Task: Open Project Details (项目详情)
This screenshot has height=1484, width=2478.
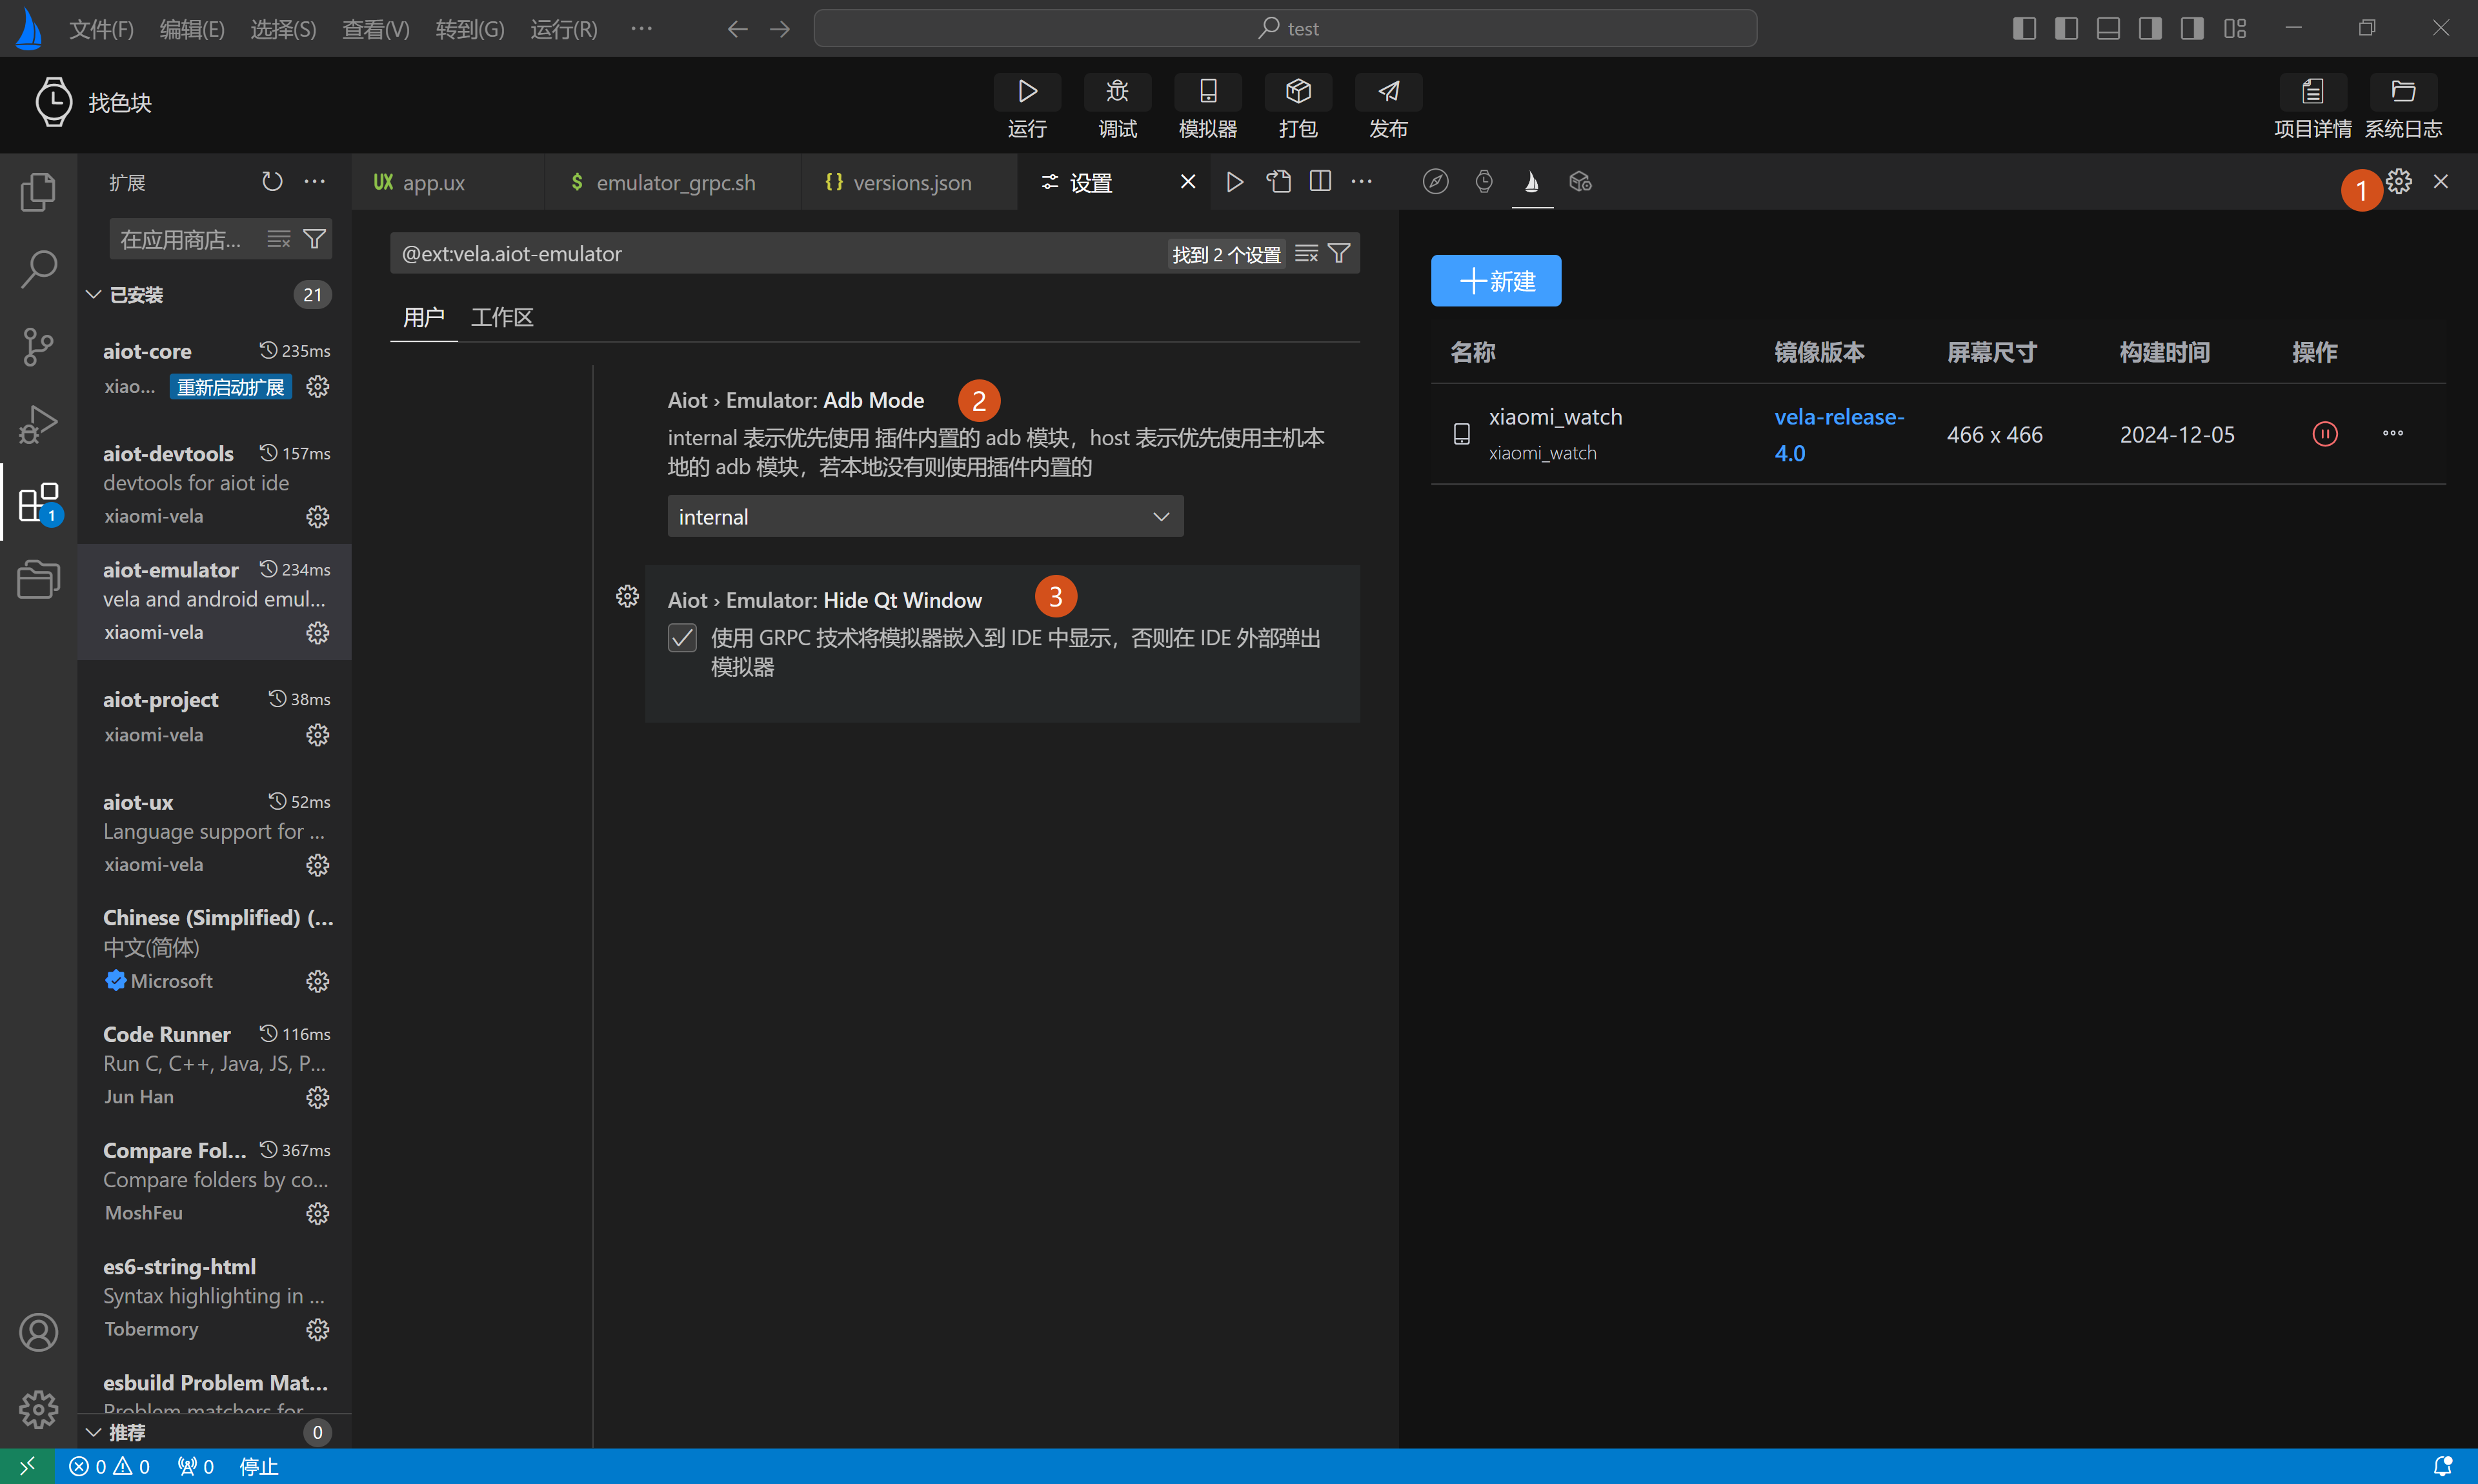Action: point(2312,92)
